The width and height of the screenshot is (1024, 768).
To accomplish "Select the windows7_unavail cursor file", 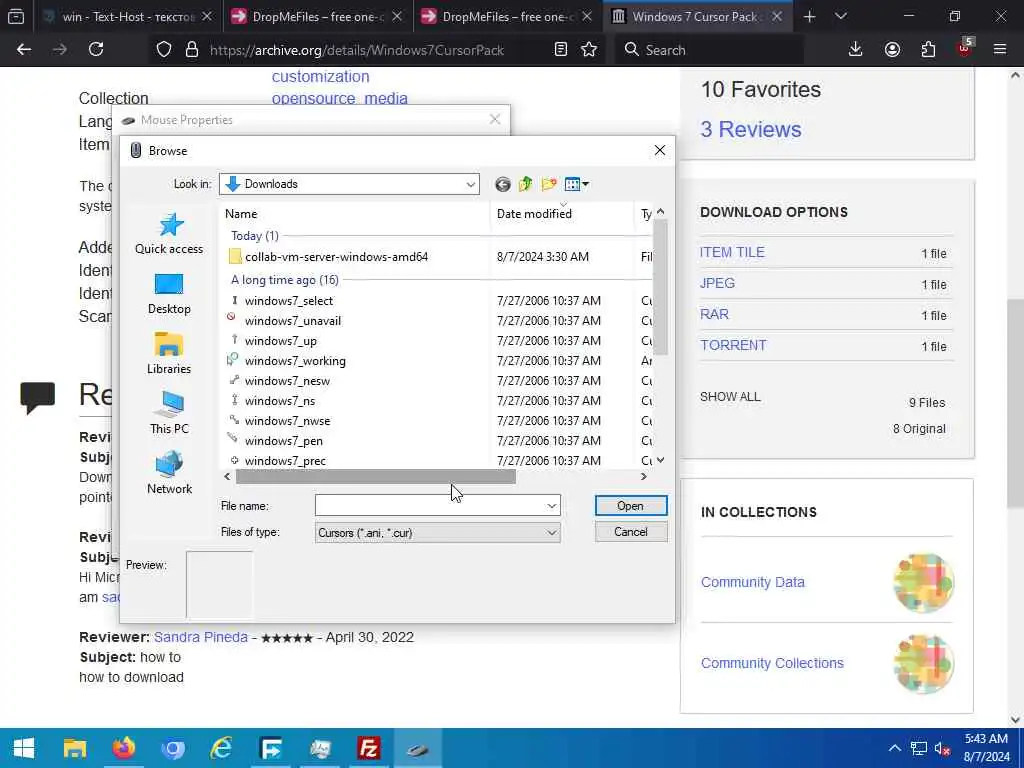I will tap(285, 321).
